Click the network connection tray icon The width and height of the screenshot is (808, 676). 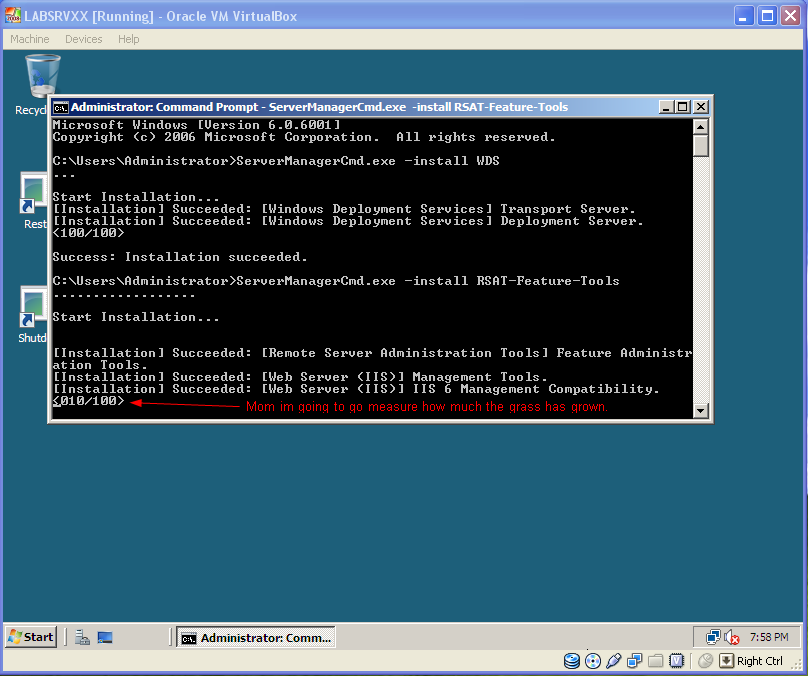click(713, 637)
